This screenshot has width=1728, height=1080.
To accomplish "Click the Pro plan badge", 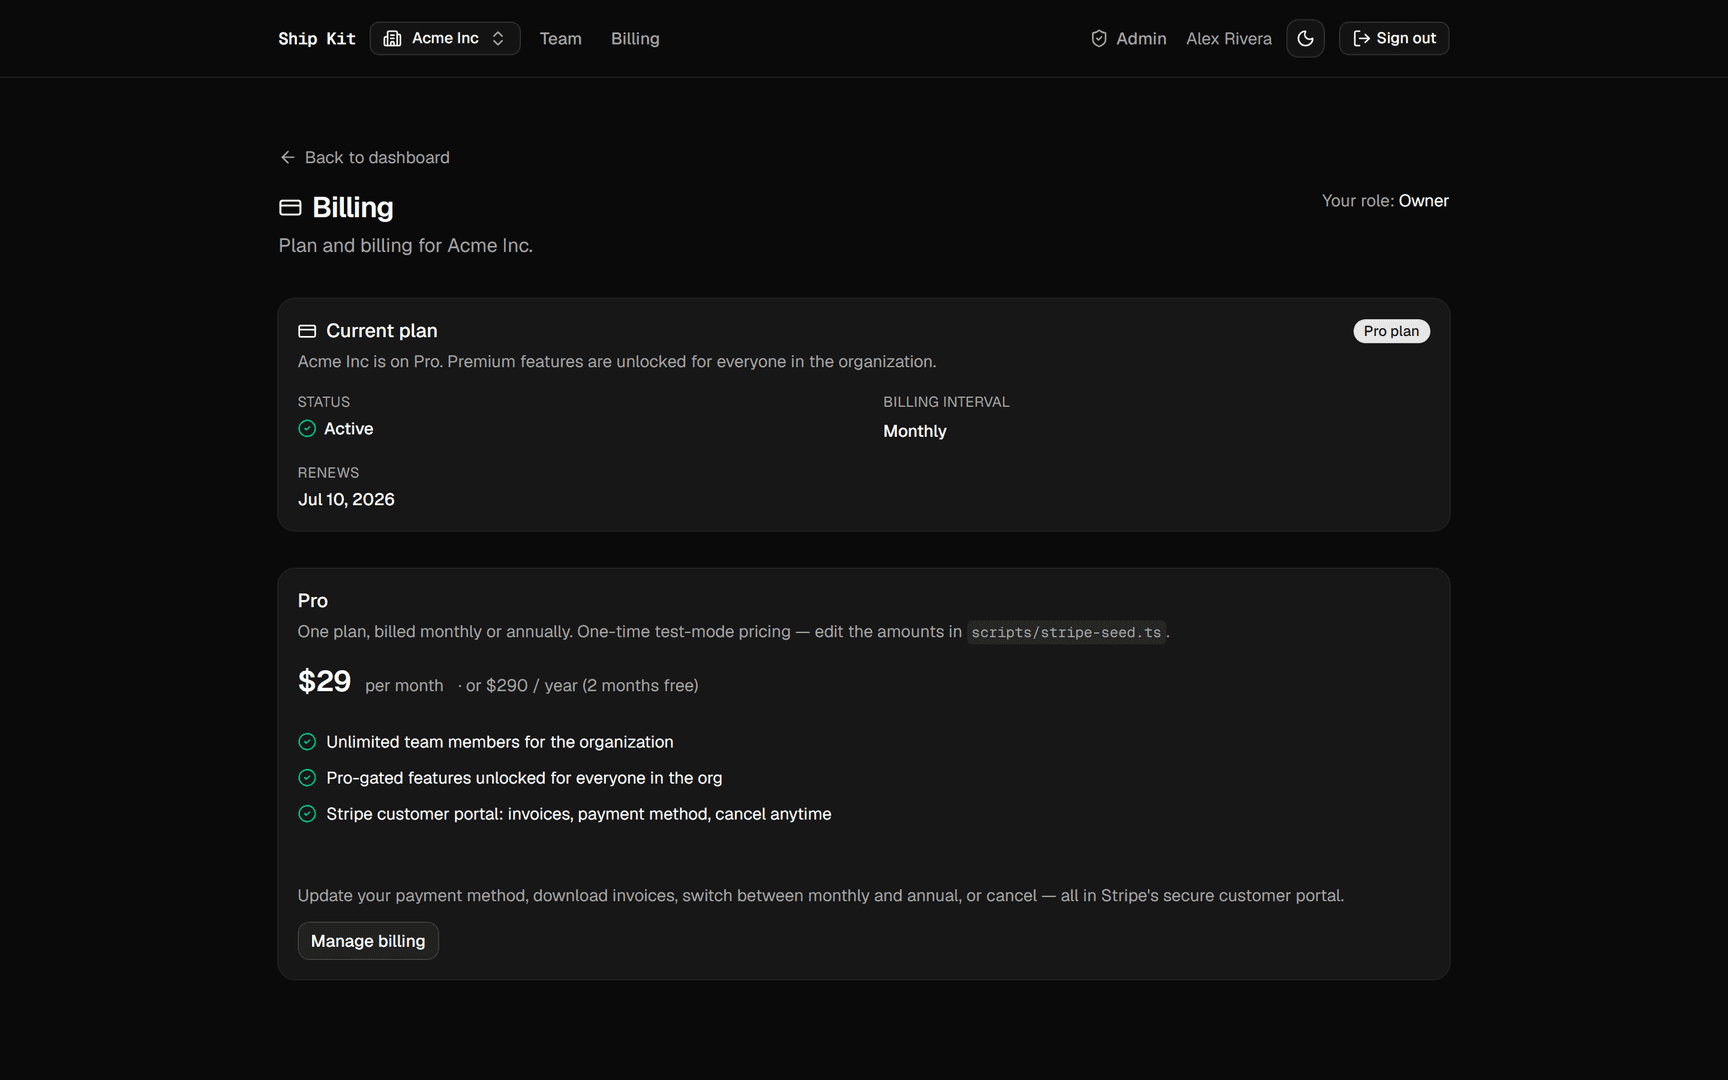I will point(1391,331).
